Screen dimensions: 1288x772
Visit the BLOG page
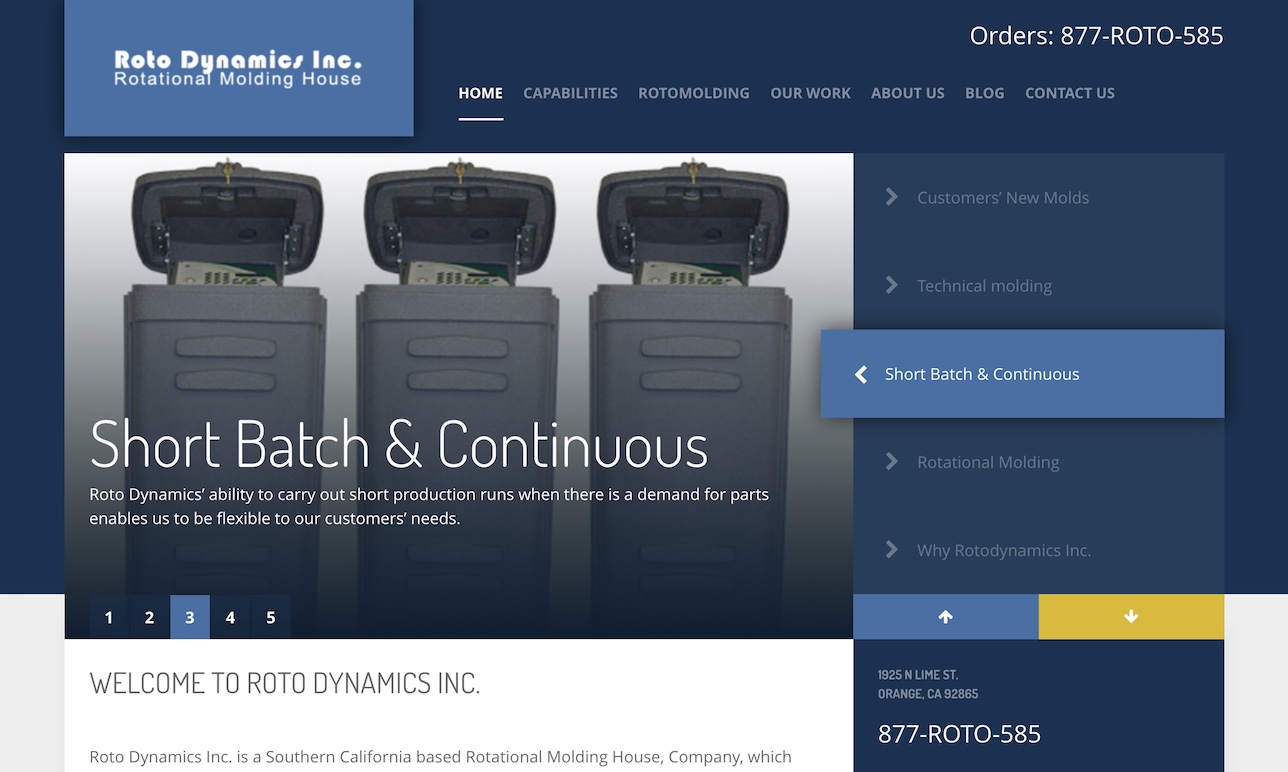pyautogui.click(x=984, y=93)
